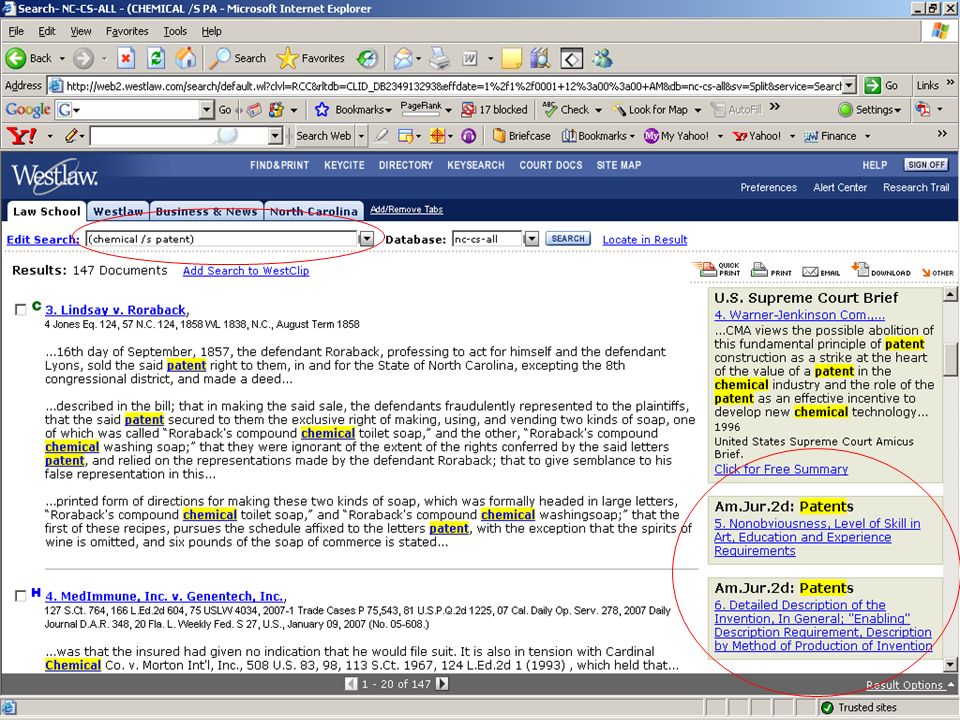The width and height of the screenshot is (960, 720).
Task: Click the Messenger people icon in the toolbar
Action: pos(602,59)
